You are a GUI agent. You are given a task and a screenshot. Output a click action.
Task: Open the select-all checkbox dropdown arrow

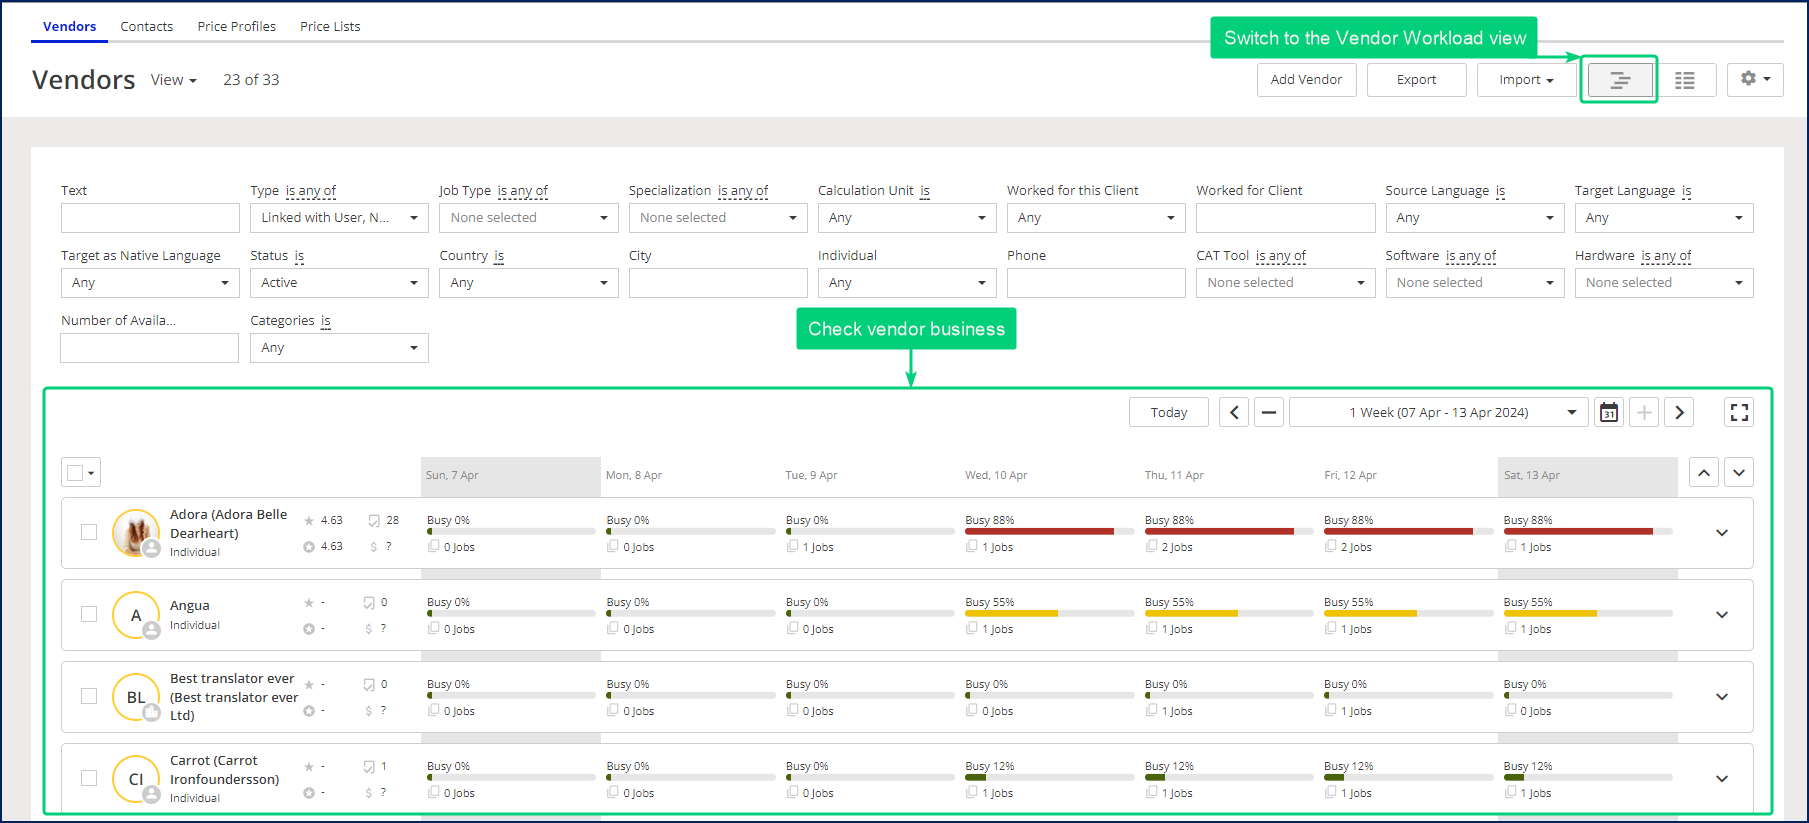coord(92,473)
